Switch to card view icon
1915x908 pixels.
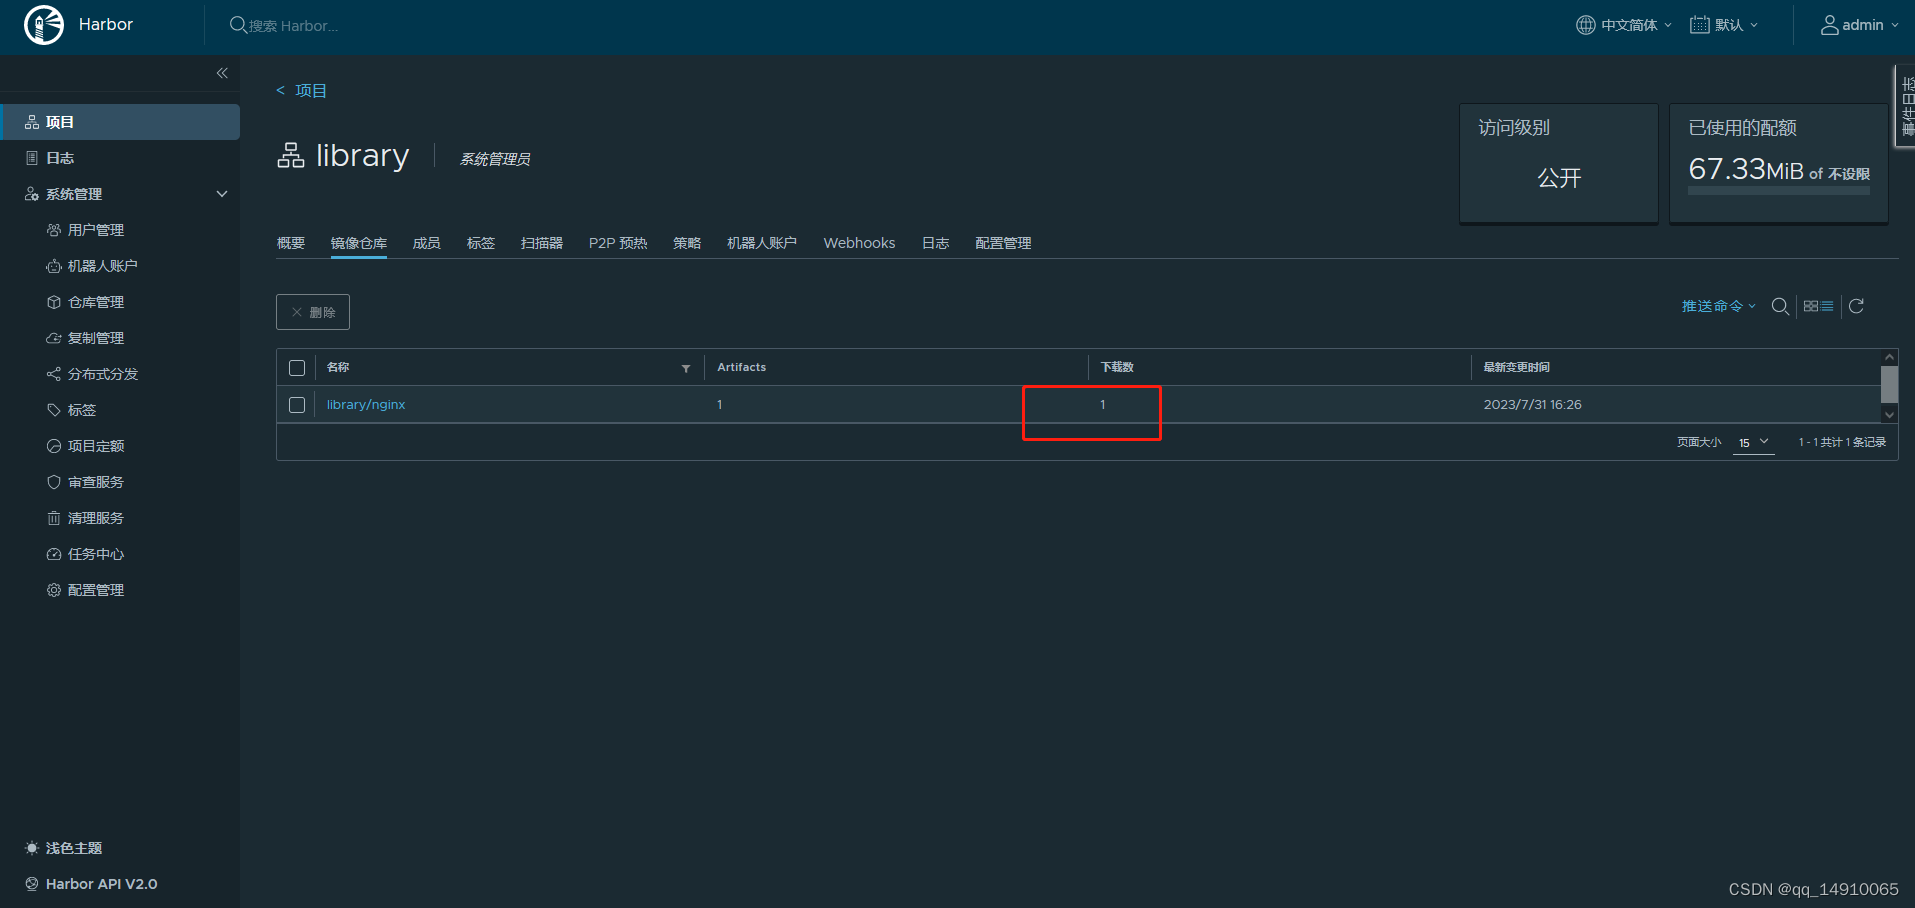(1811, 306)
